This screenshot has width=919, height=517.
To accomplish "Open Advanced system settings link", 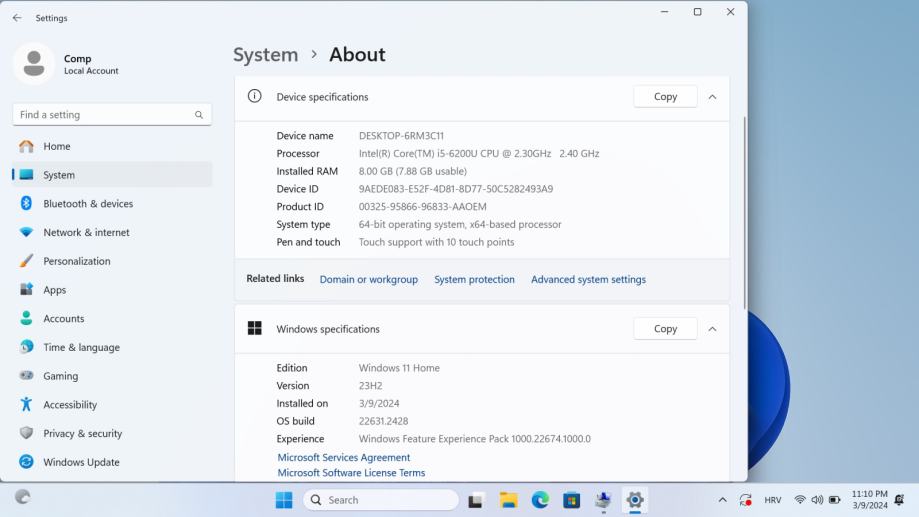I will [588, 280].
